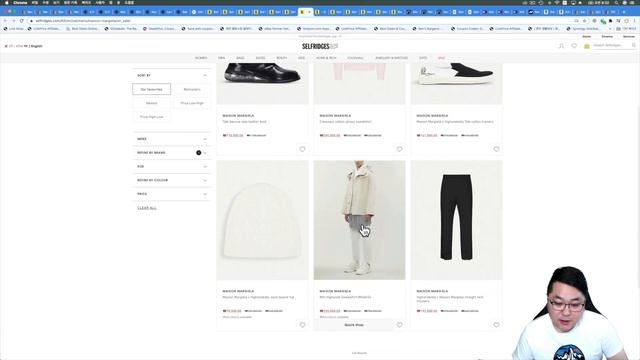640x360 pixels.
Task: Sort by Price Low-High
Action: click(x=192, y=103)
